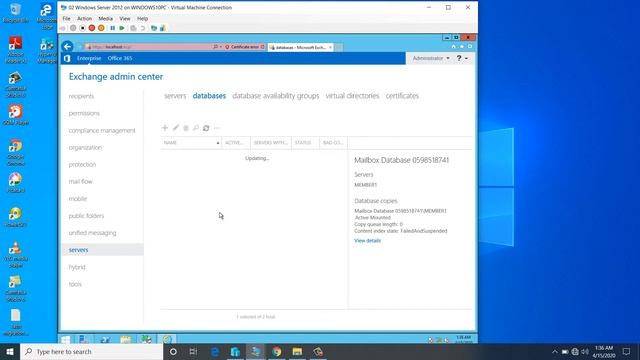Open the View menu
Screen dimensions: 640x360
click(125, 18)
